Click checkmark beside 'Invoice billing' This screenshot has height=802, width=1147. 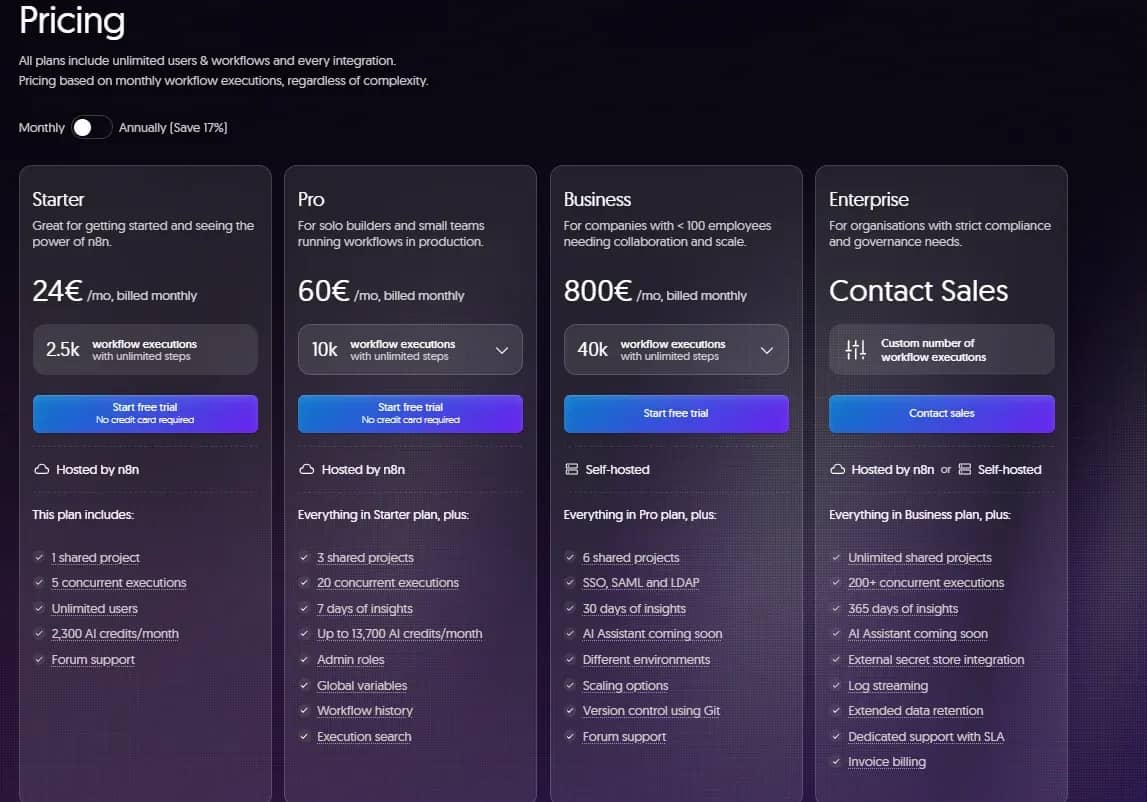pos(835,762)
